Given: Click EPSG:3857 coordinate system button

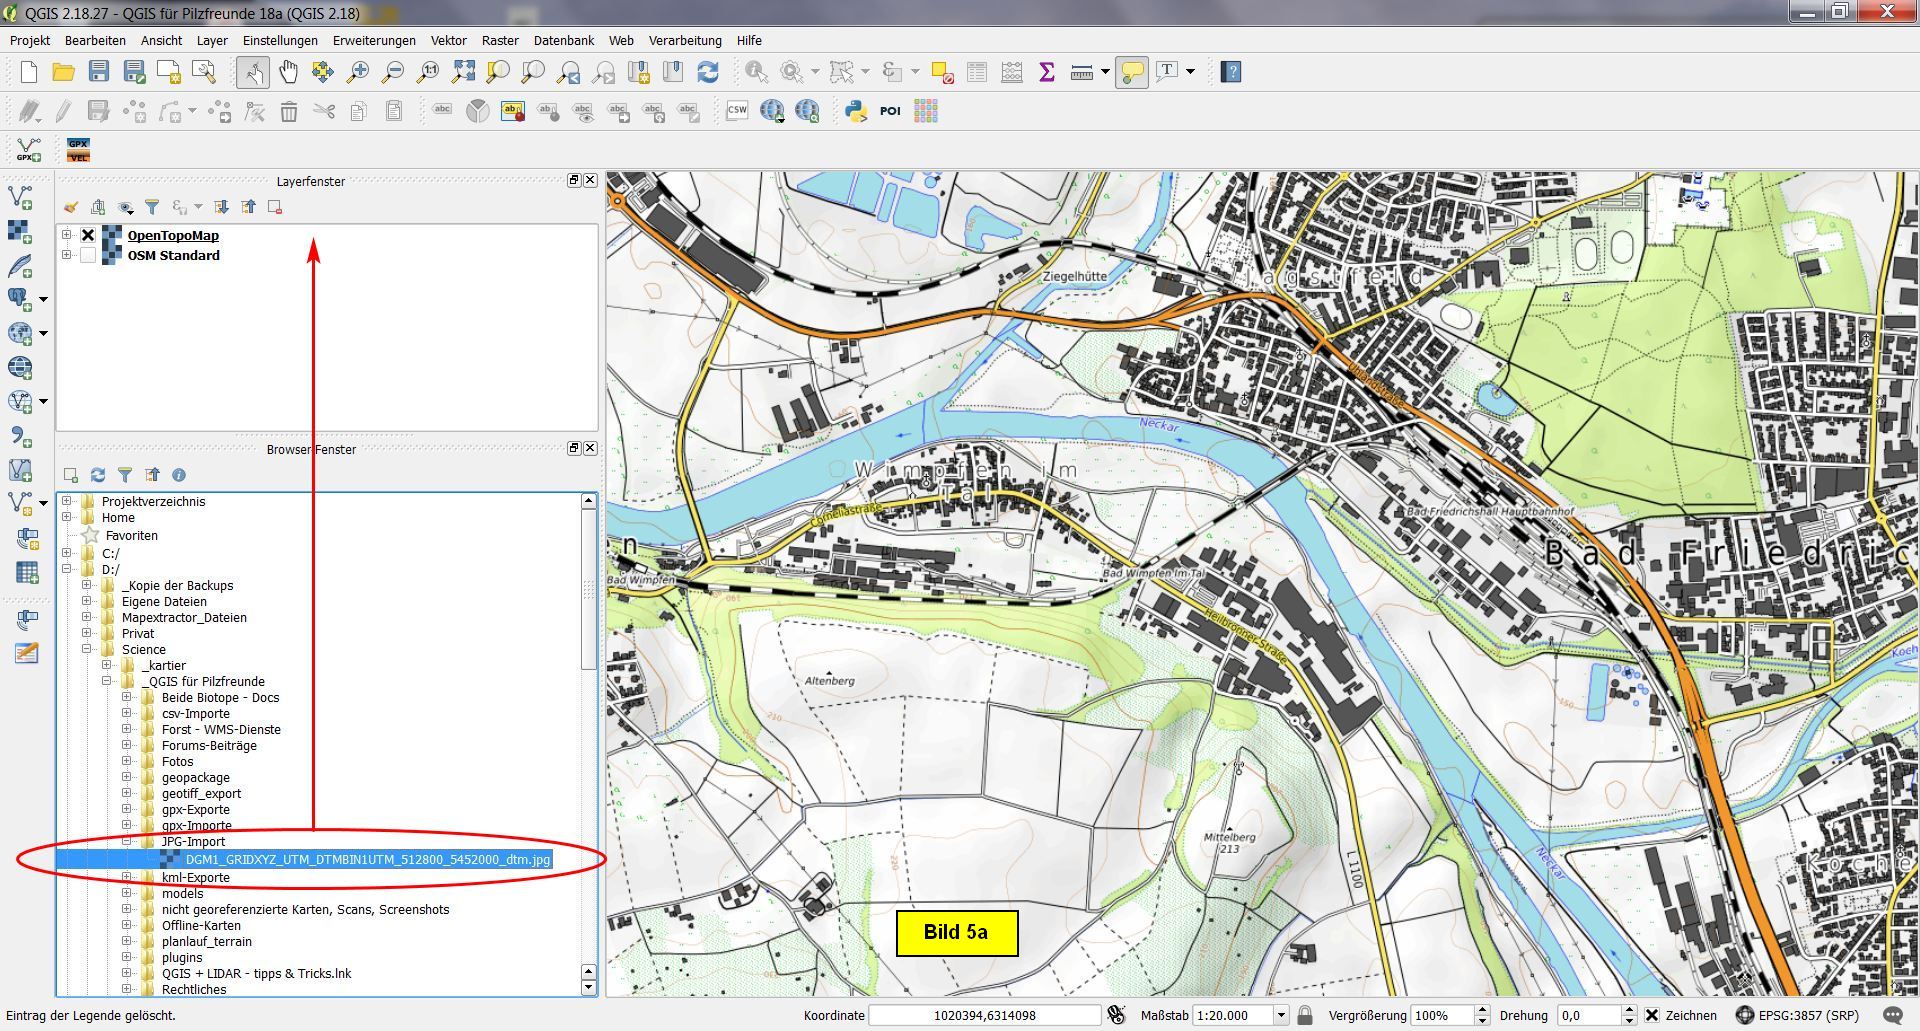Looking at the screenshot, I should tap(1798, 1015).
